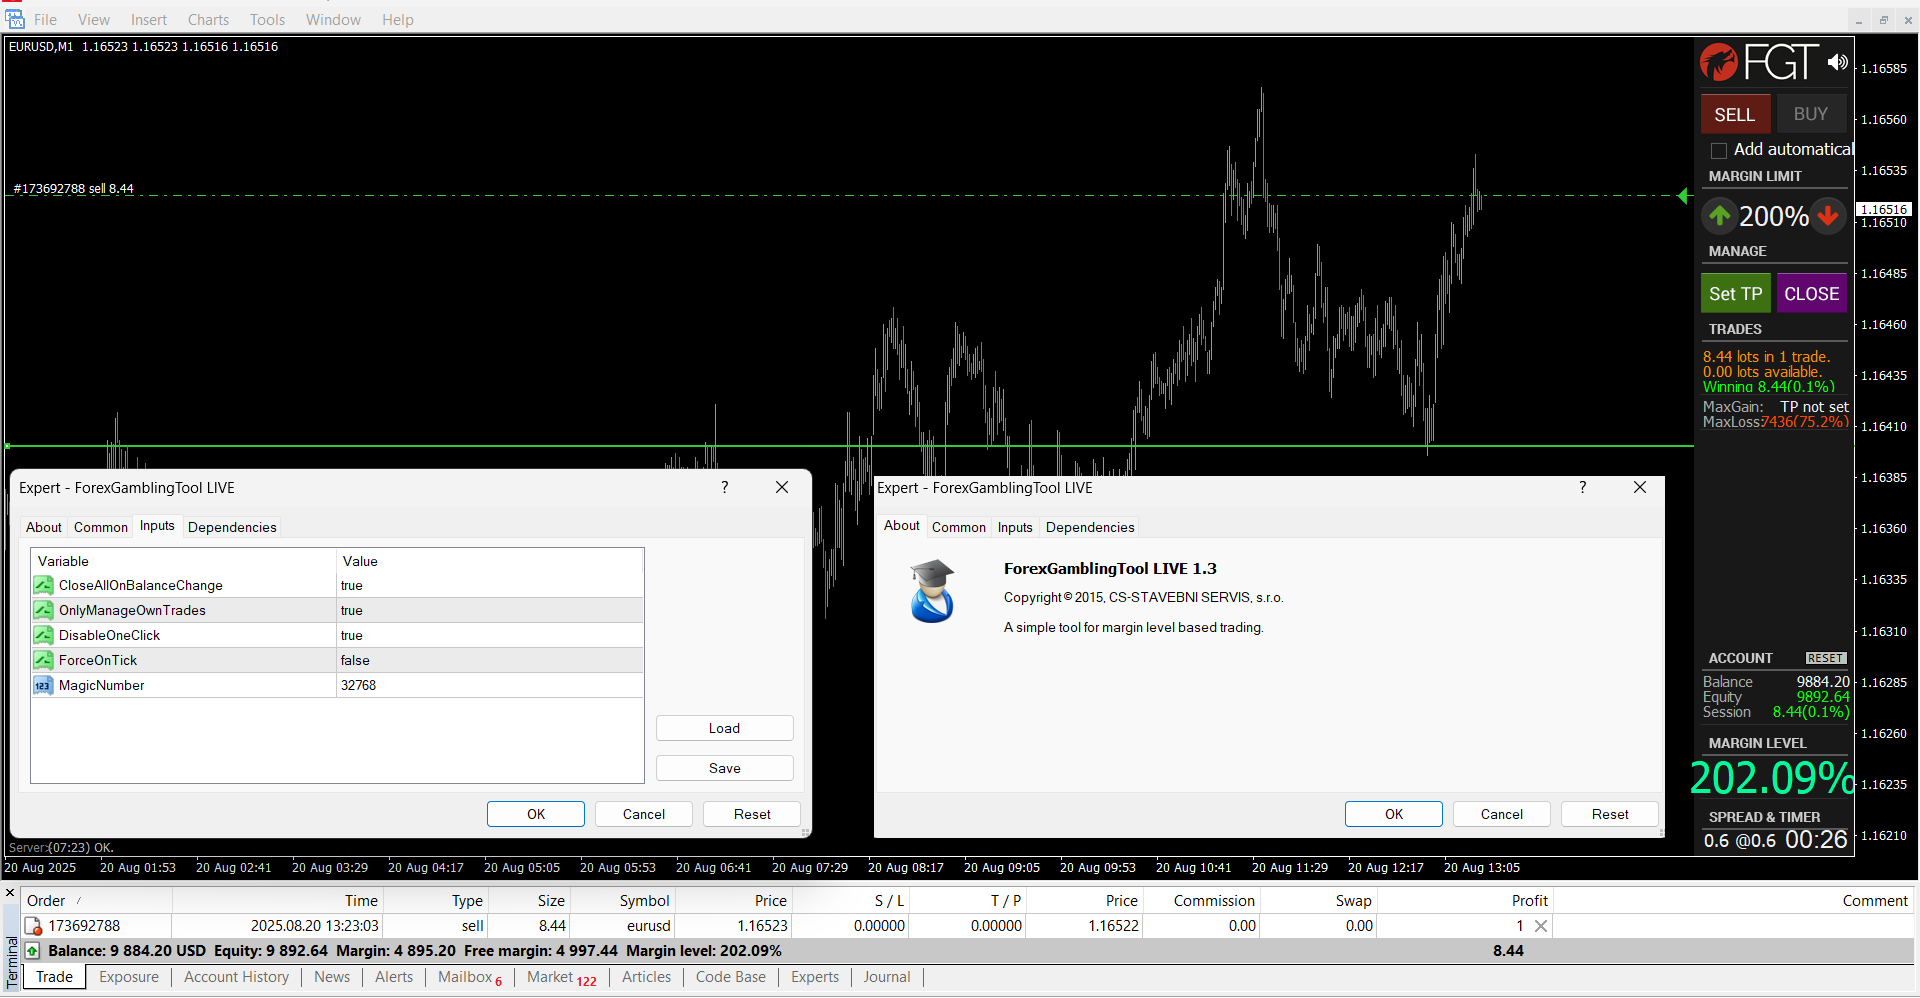The height and width of the screenshot is (998, 1920).
Task: Click the green margin limit up arrow
Action: point(1719,215)
